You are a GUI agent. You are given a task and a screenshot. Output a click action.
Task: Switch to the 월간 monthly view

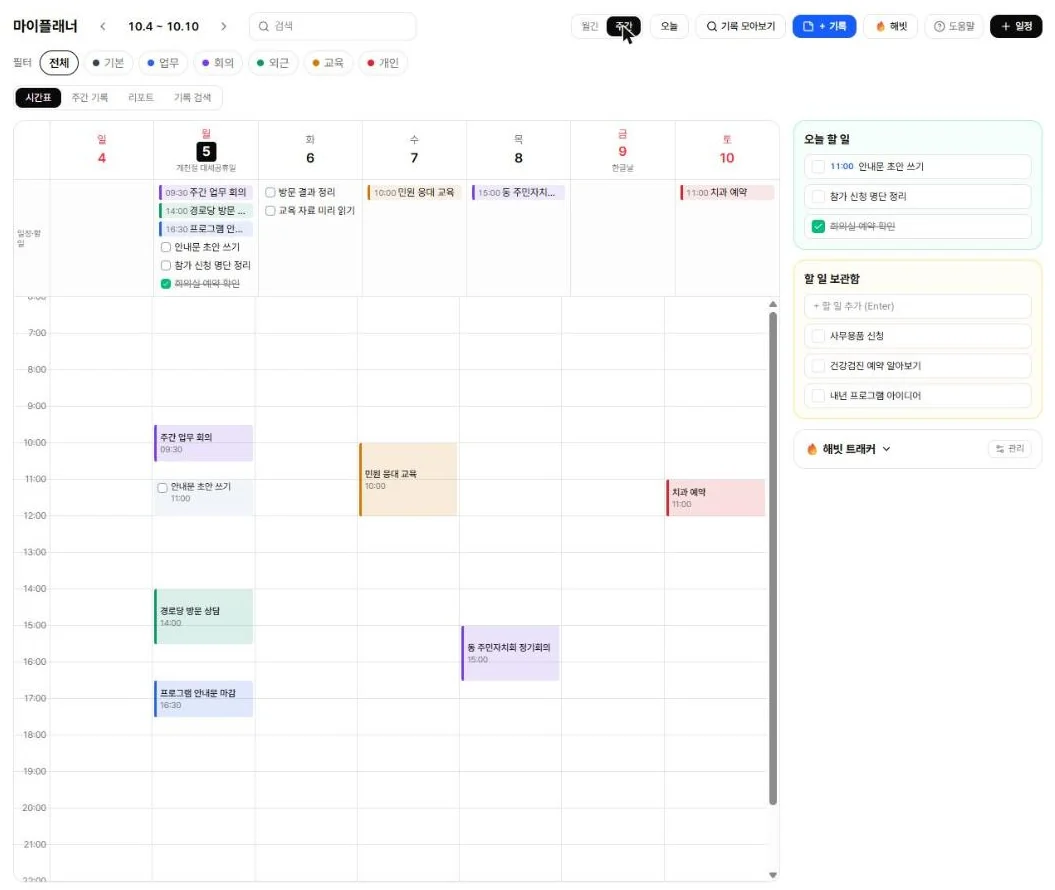[x=589, y=26]
